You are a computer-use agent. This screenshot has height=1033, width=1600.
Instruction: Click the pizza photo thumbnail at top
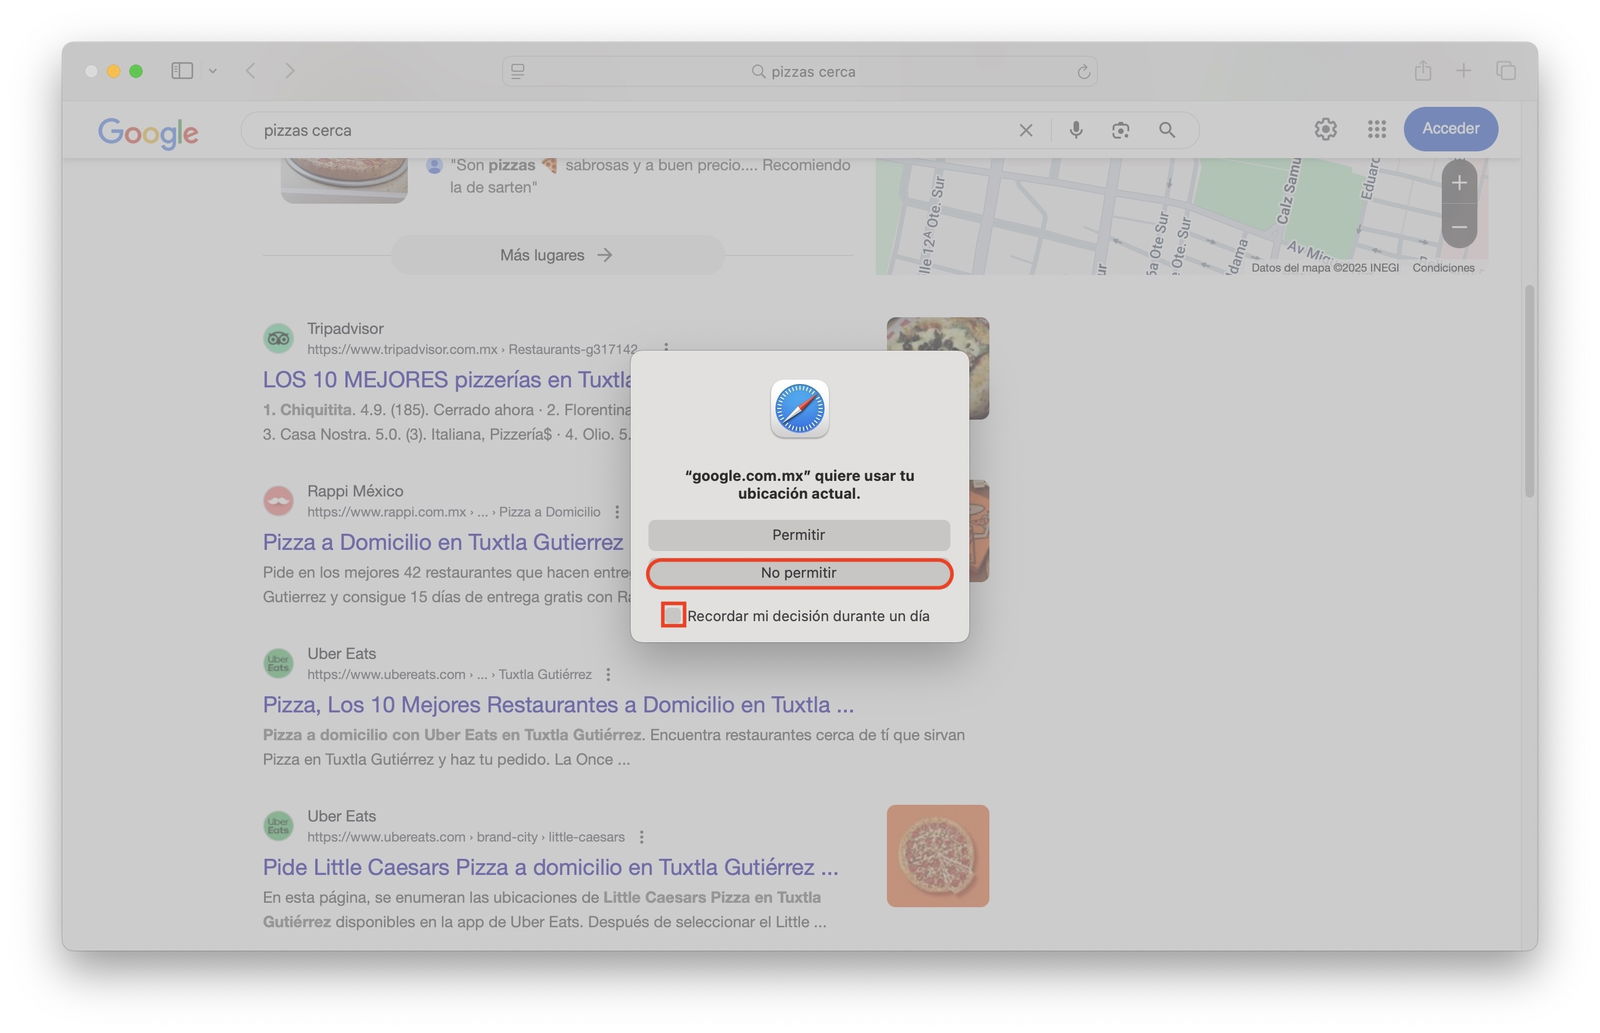344,180
